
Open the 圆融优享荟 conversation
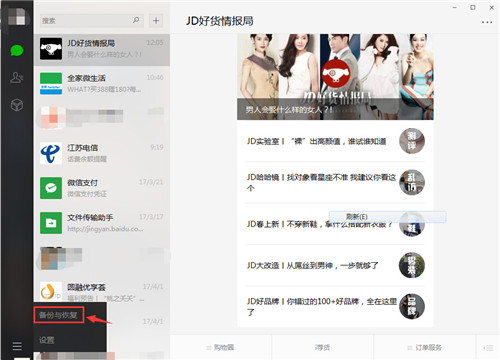102,291
